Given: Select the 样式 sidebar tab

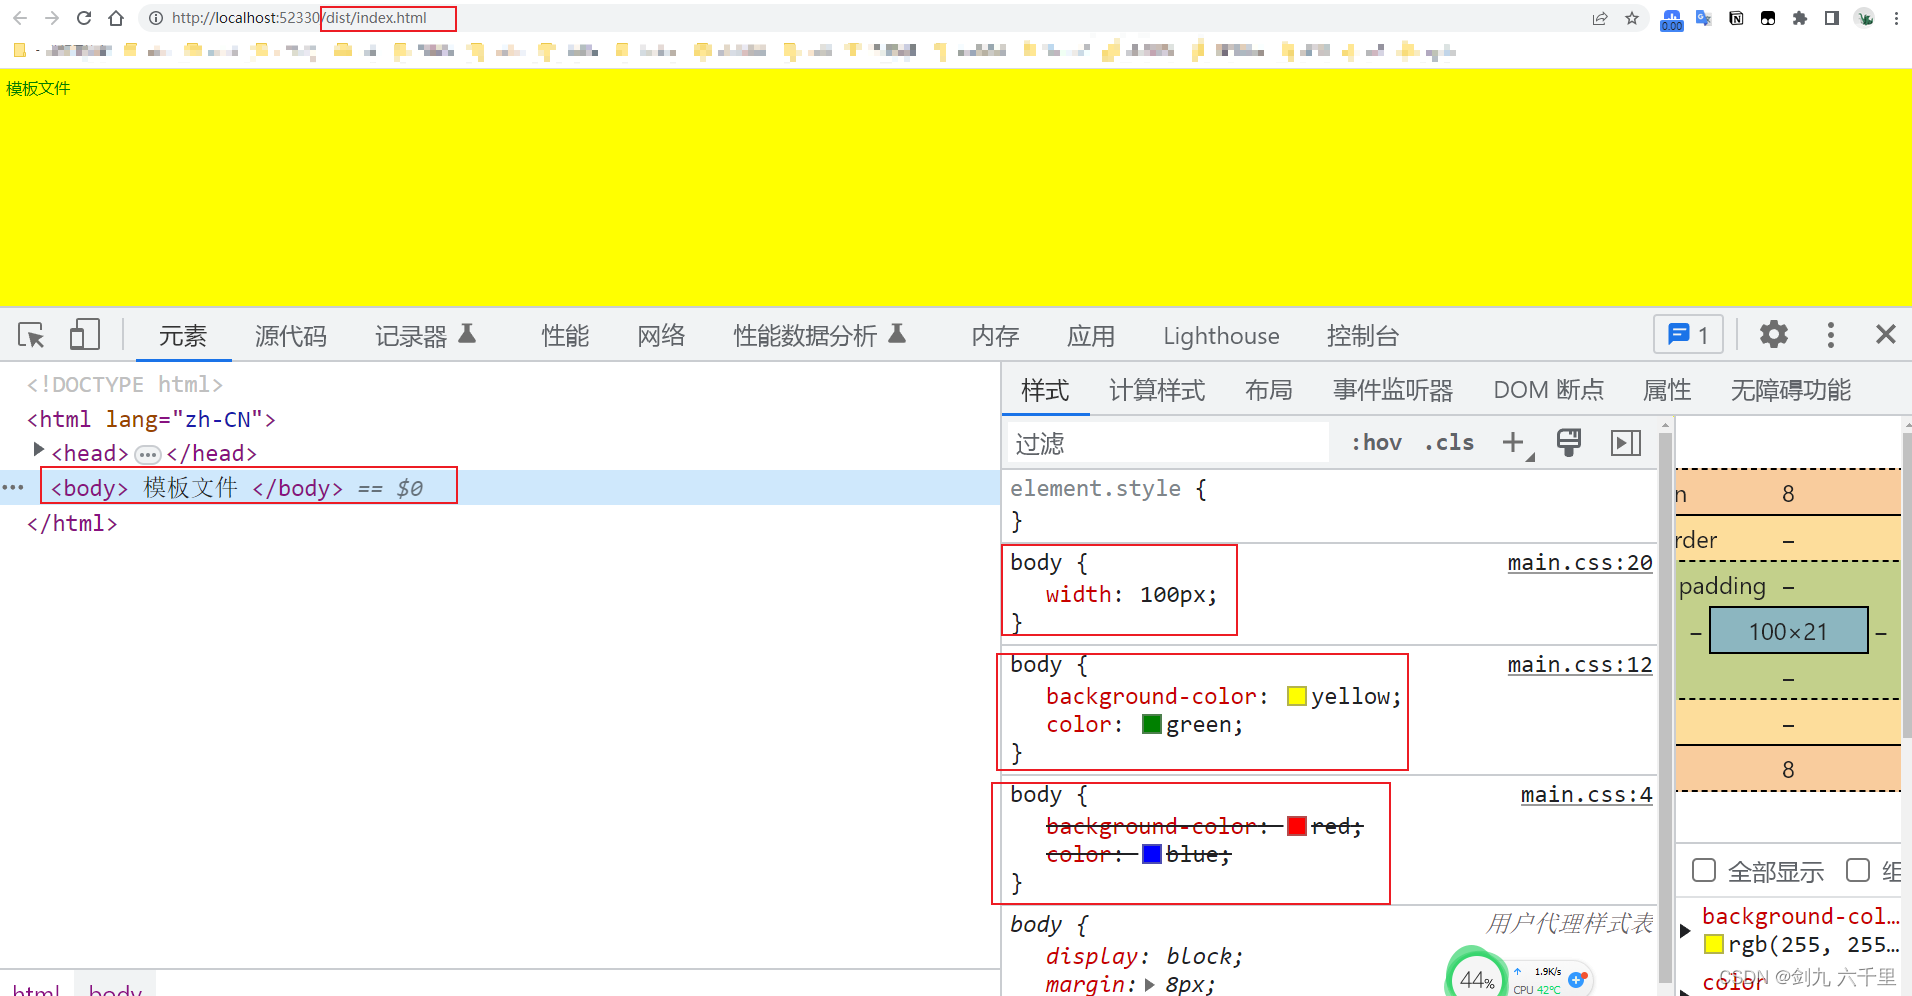Looking at the screenshot, I should point(1045,390).
